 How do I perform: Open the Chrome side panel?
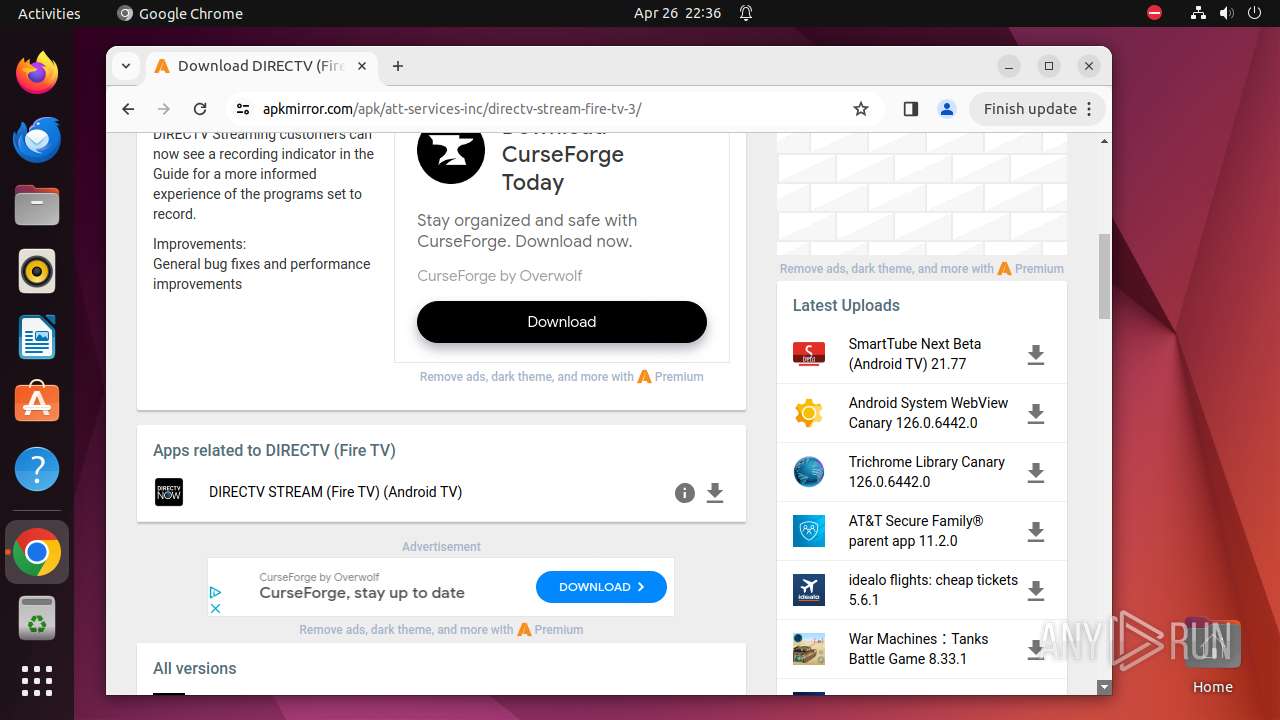[x=910, y=109]
